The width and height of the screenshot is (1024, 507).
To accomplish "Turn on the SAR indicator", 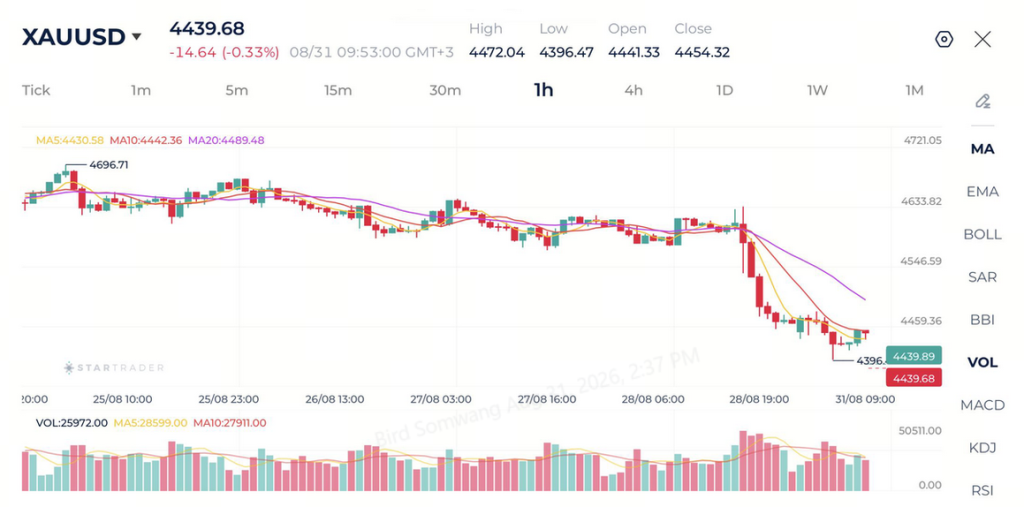I will click(x=982, y=277).
